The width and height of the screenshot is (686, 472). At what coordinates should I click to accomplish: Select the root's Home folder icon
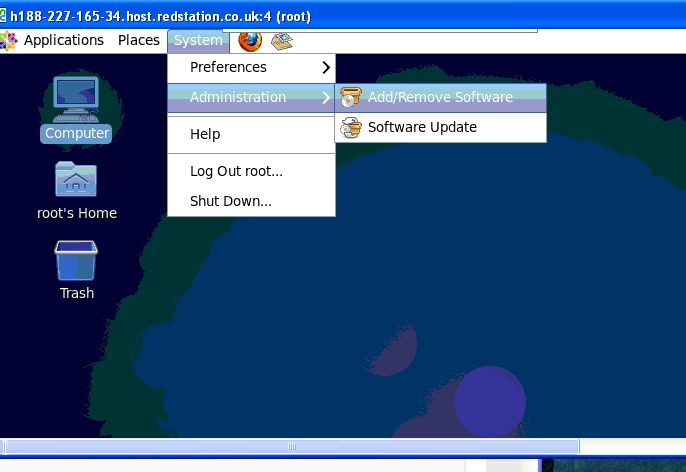76,179
